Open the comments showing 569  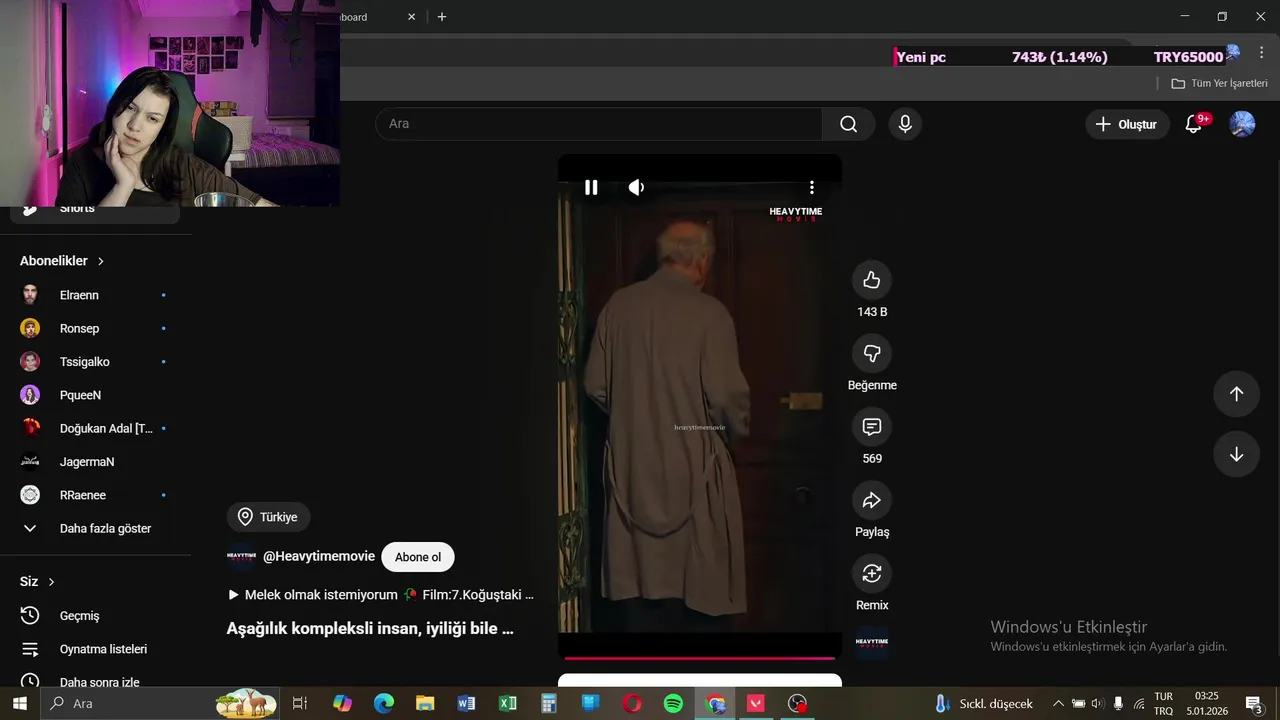point(872,427)
